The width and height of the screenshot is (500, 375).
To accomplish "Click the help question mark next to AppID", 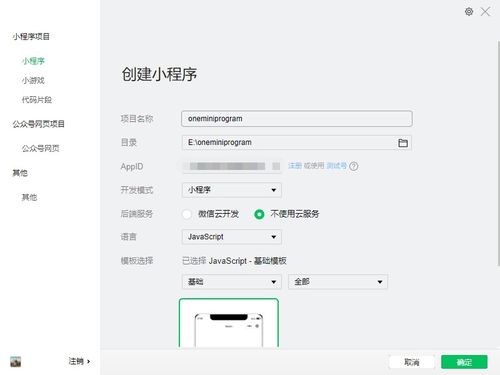I will [354, 166].
